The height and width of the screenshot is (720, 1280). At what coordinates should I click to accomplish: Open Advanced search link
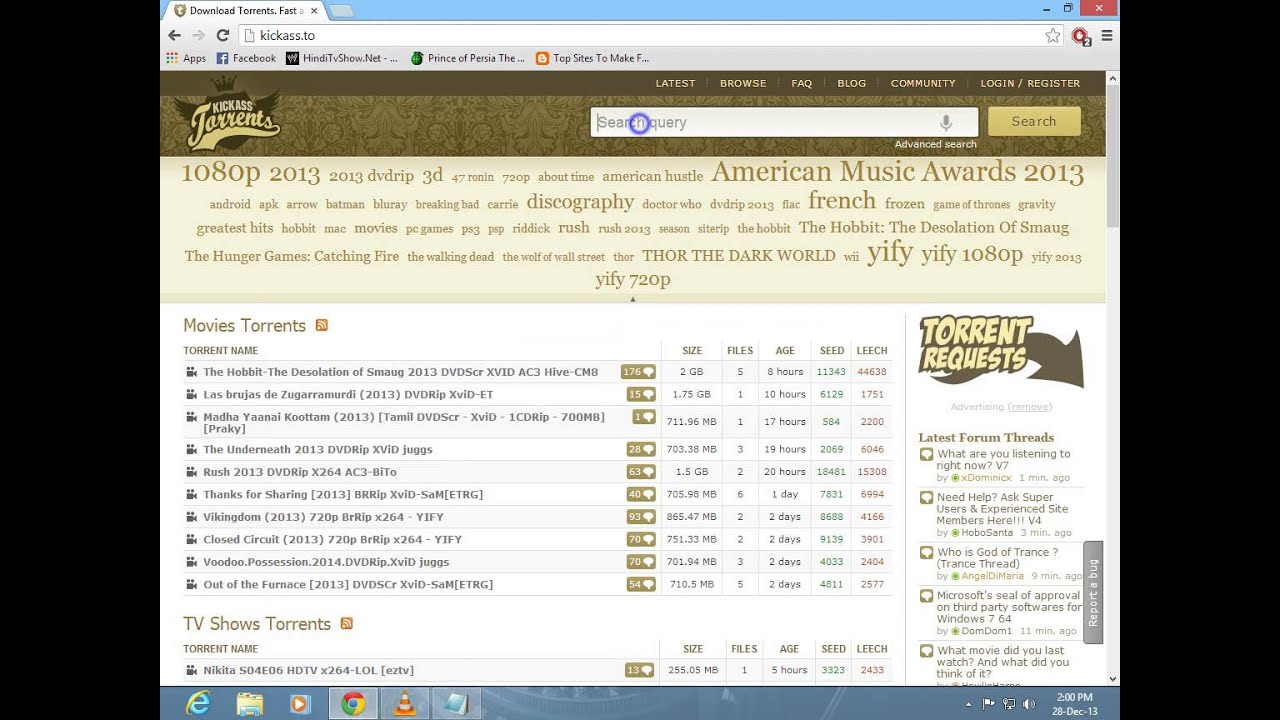(935, 144)
